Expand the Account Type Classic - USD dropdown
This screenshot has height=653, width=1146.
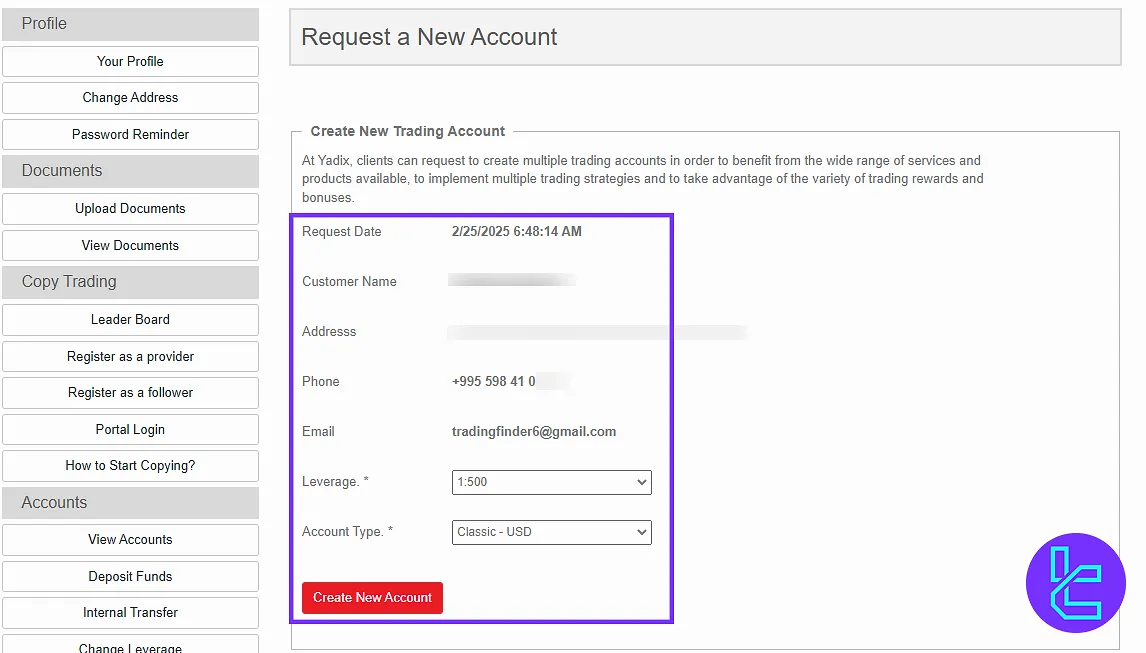[x=551, y=532]
